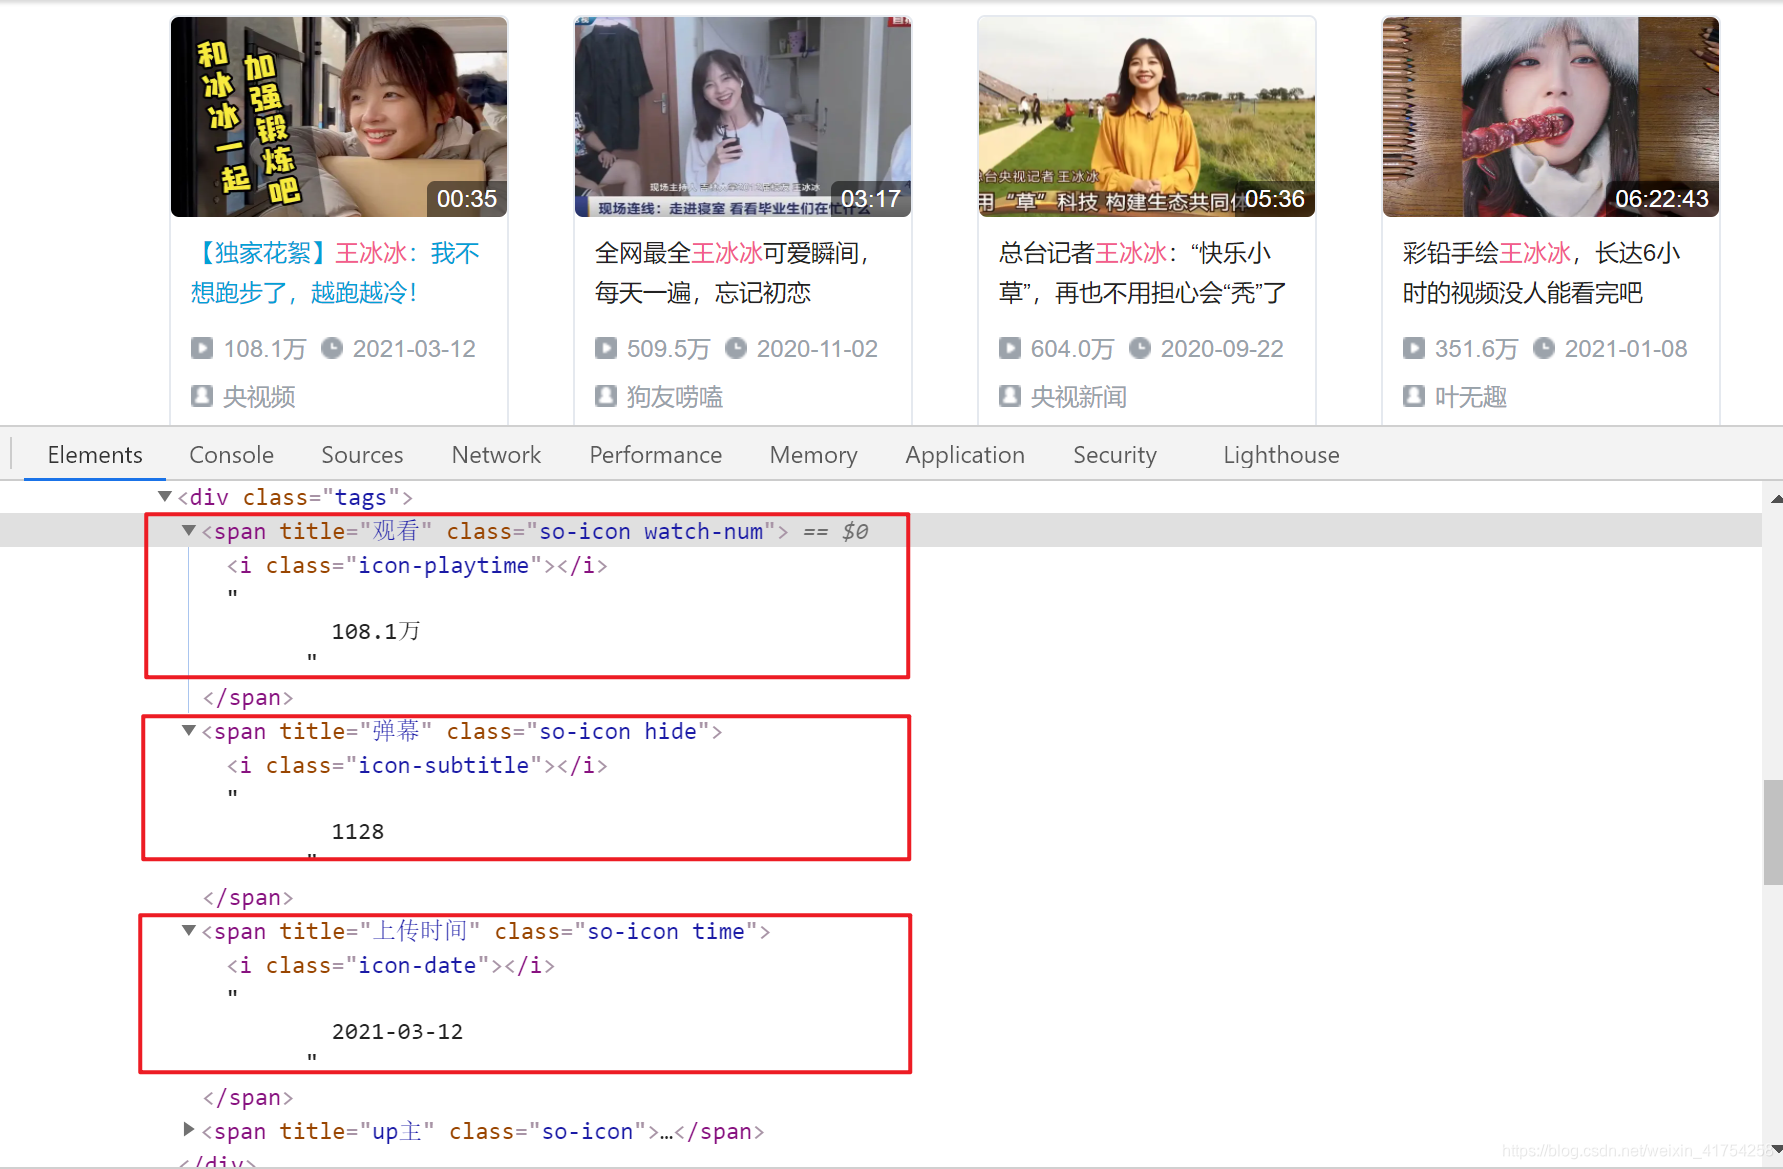Click play-count icon beside 108.1万

[x=202, y=348]
